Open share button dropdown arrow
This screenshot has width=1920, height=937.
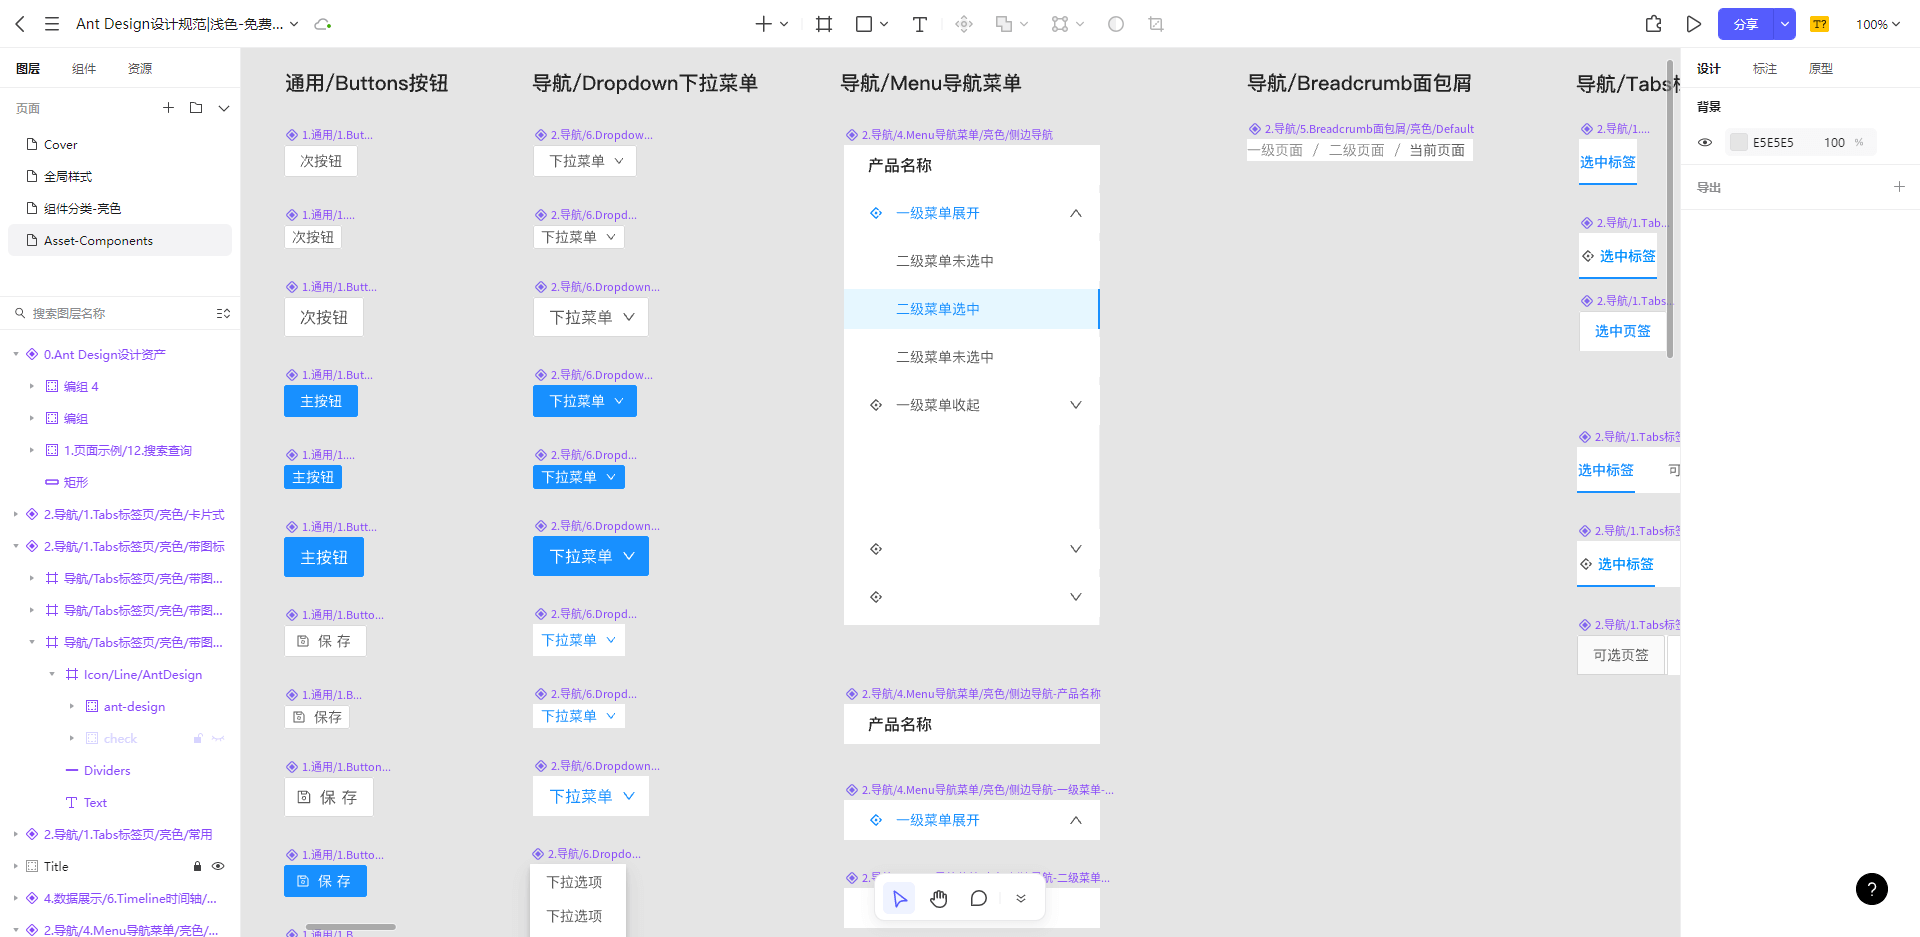[x=1784, y=24]
